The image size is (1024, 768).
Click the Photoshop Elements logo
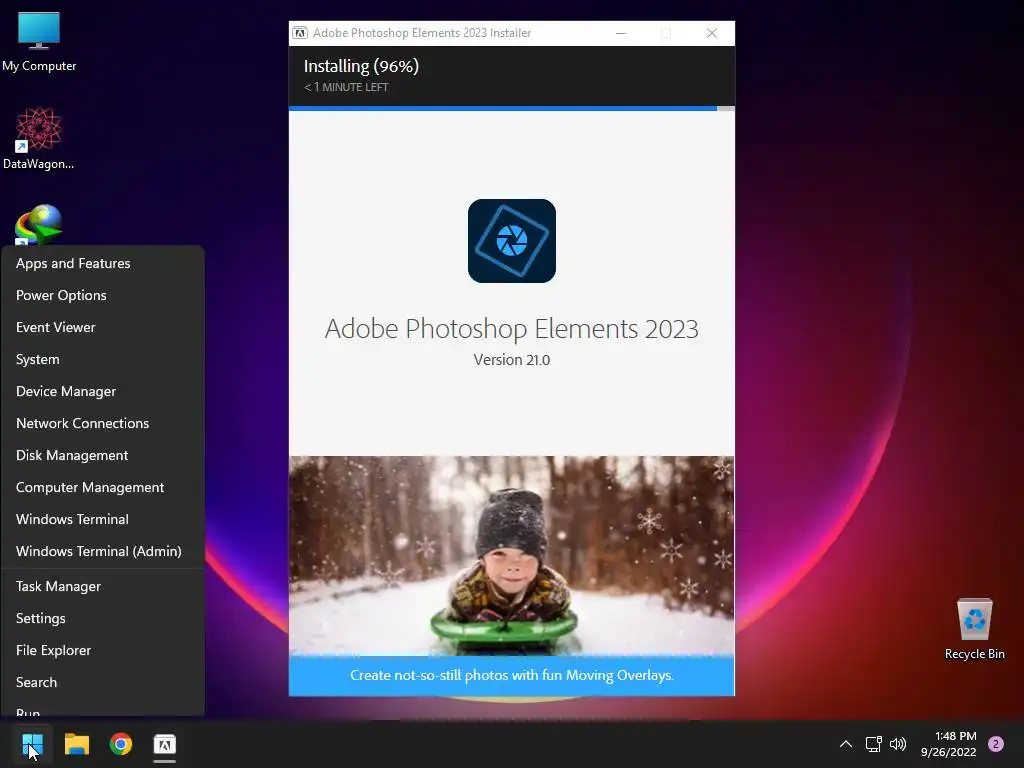pyautogui.click(x=511, y=241)
